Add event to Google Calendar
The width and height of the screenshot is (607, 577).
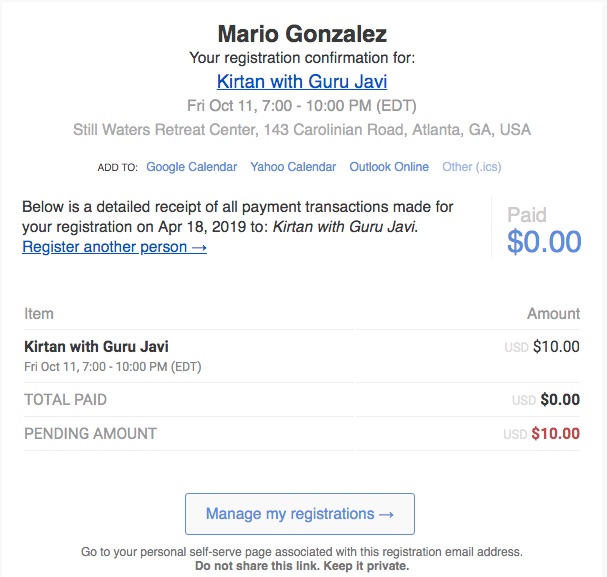click(192, 167)
